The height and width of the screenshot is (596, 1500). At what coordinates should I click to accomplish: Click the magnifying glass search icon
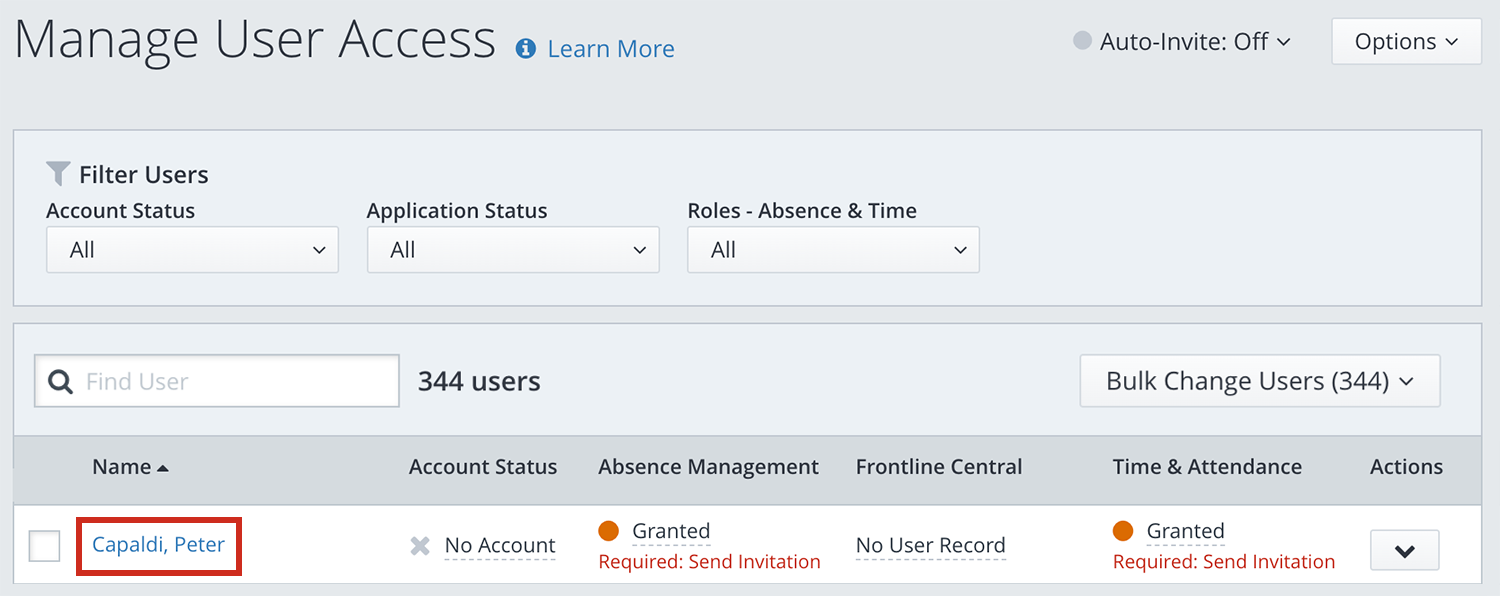[x=60, y=382]
